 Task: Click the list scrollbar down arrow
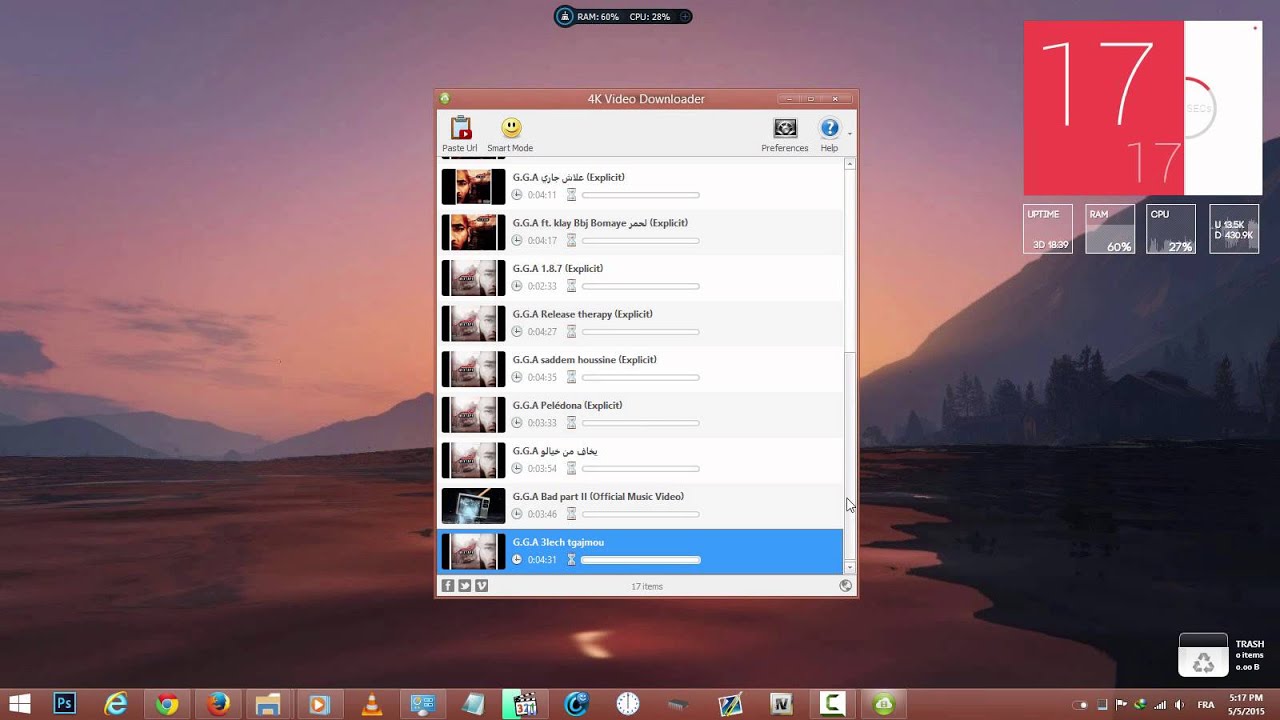[x=850, y=567]
